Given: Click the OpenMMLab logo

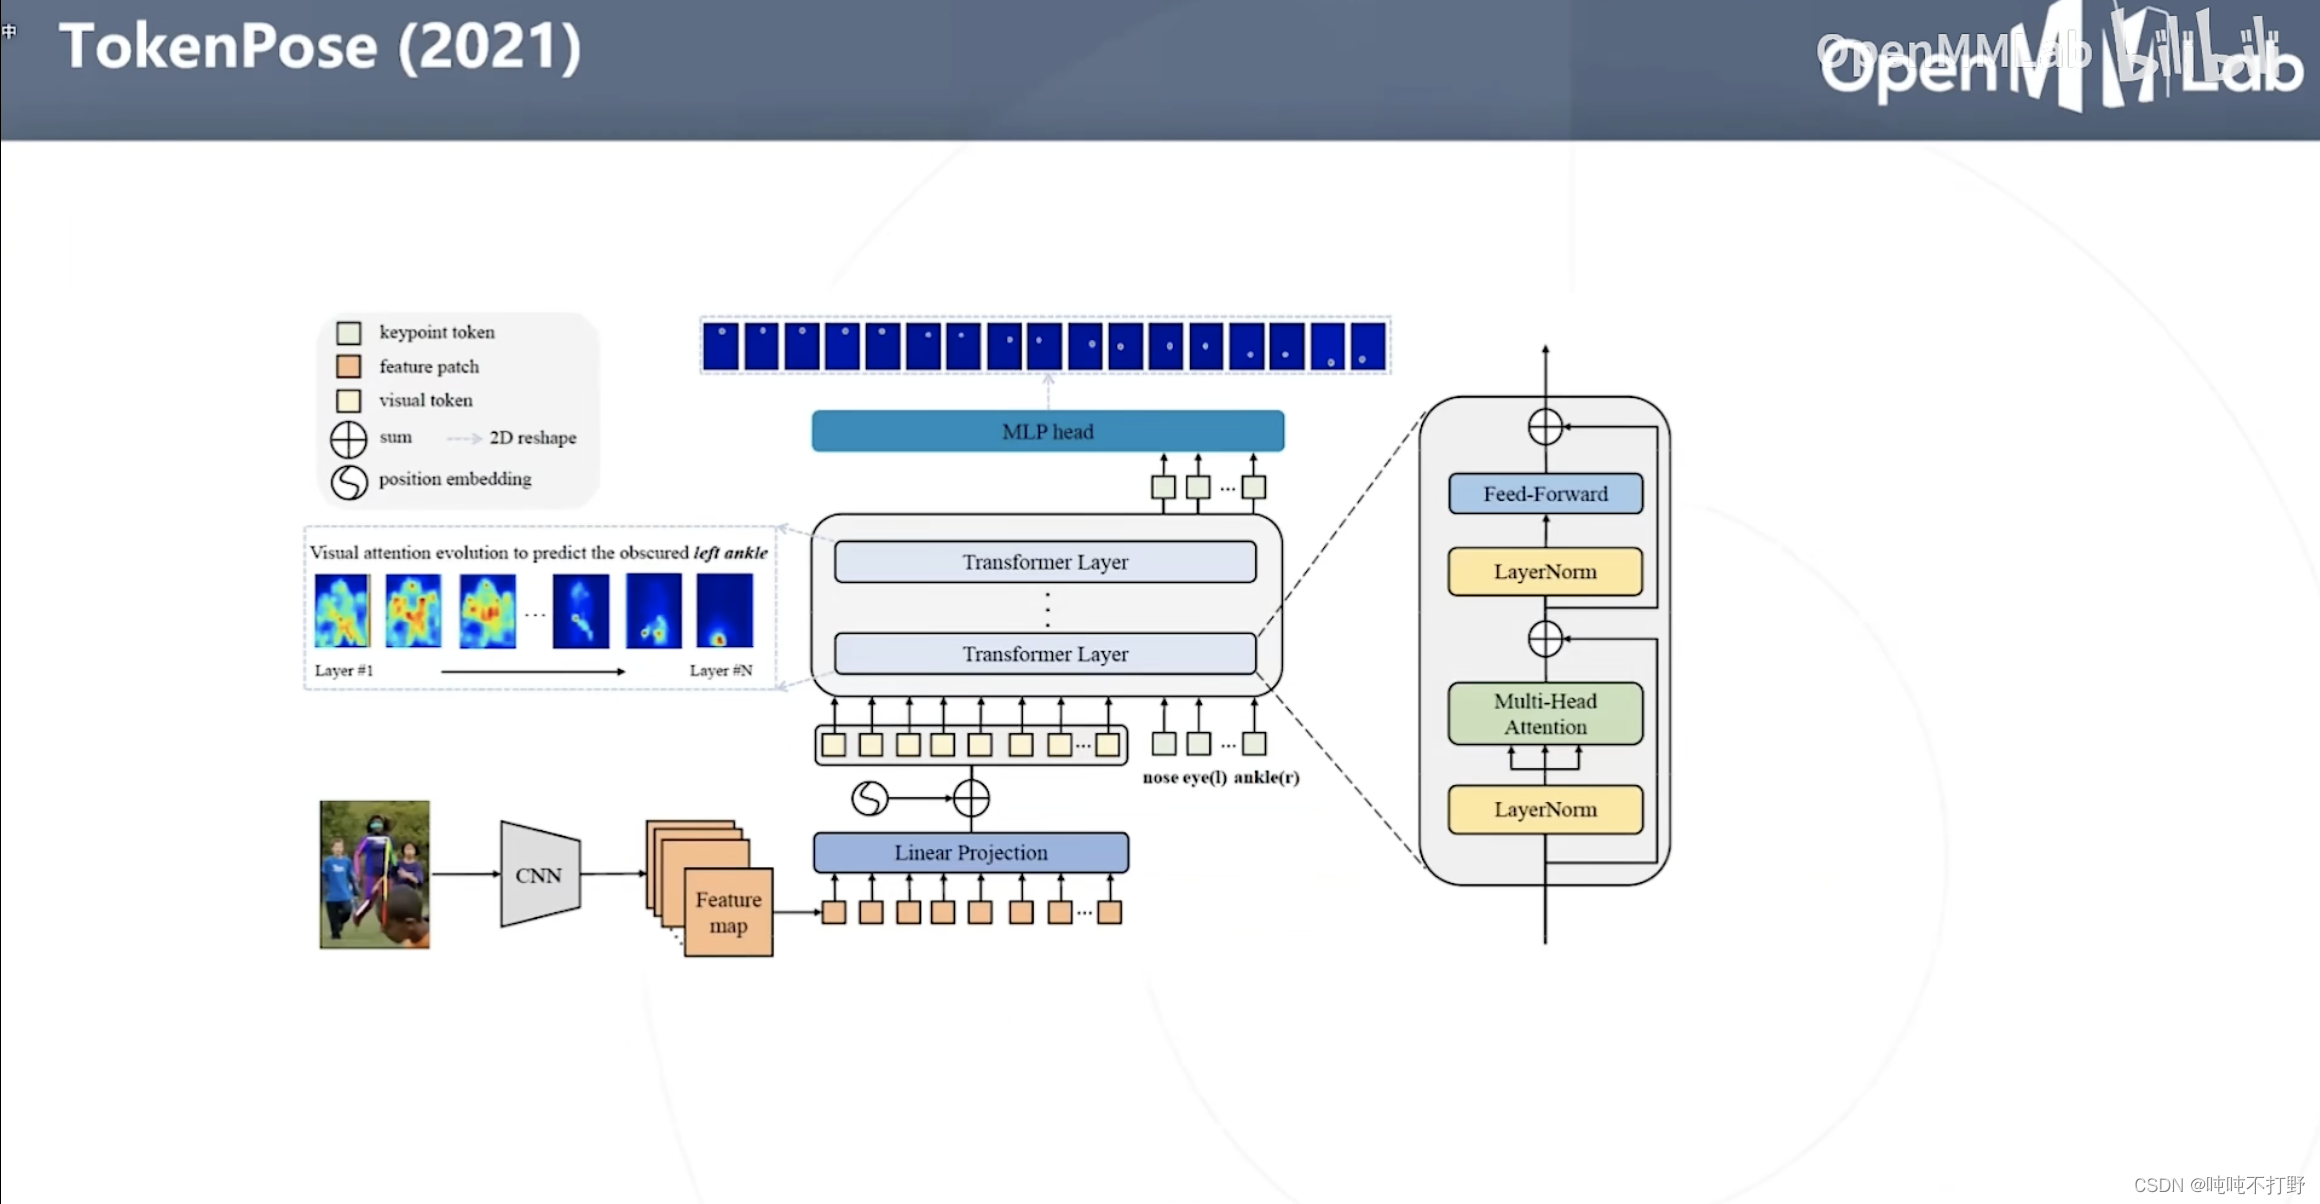Looking at the screenshot, I should [2060, 60].
